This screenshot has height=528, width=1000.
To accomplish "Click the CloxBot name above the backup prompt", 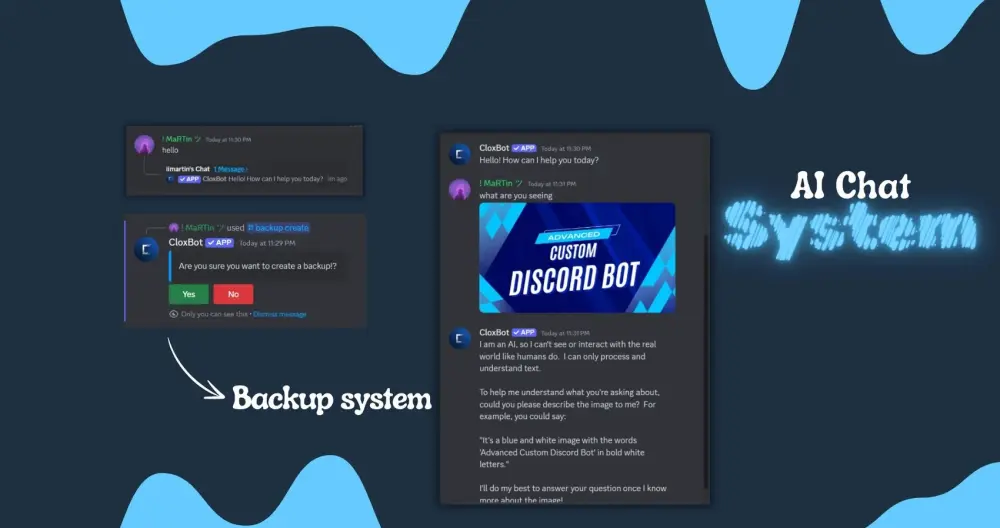I will (186, 242).
